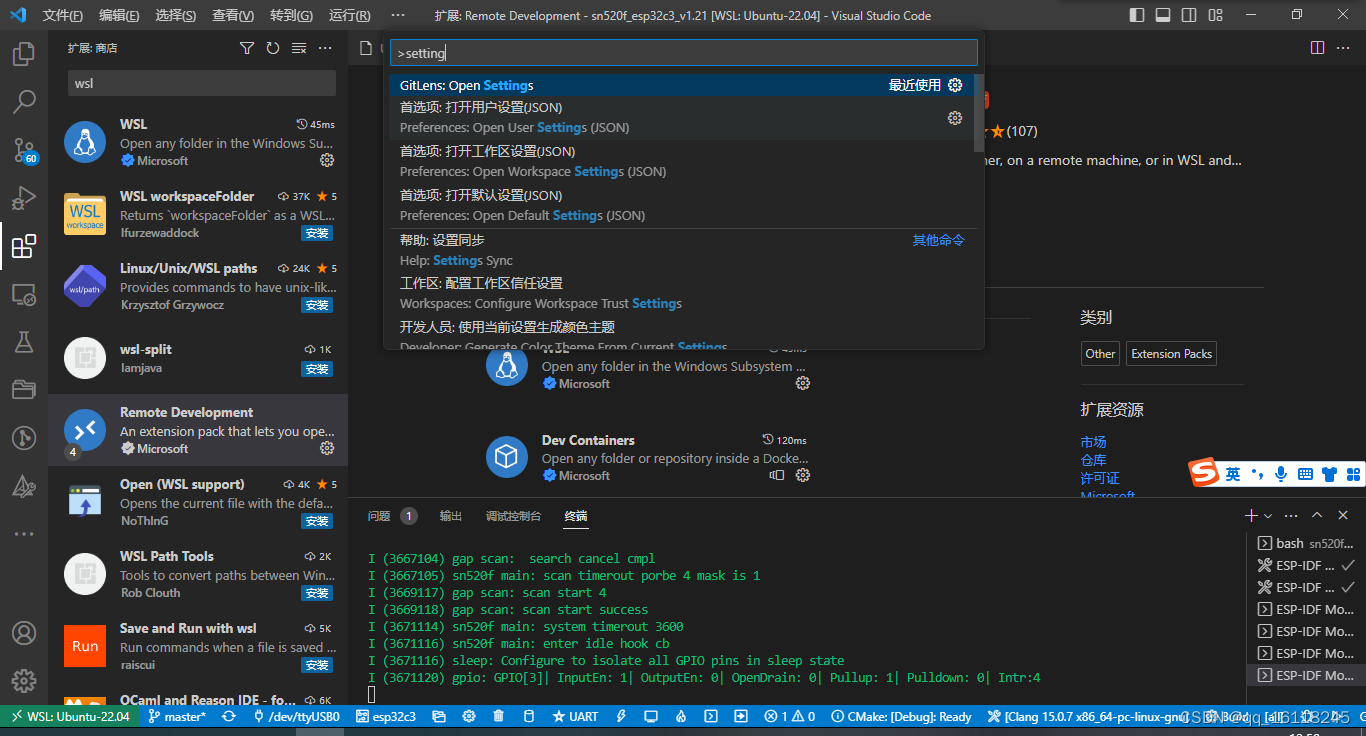Open the Remote Explorer view icon
Image resolution: width=1366 pixels, height=736 pixels.
tap(24, 294)
